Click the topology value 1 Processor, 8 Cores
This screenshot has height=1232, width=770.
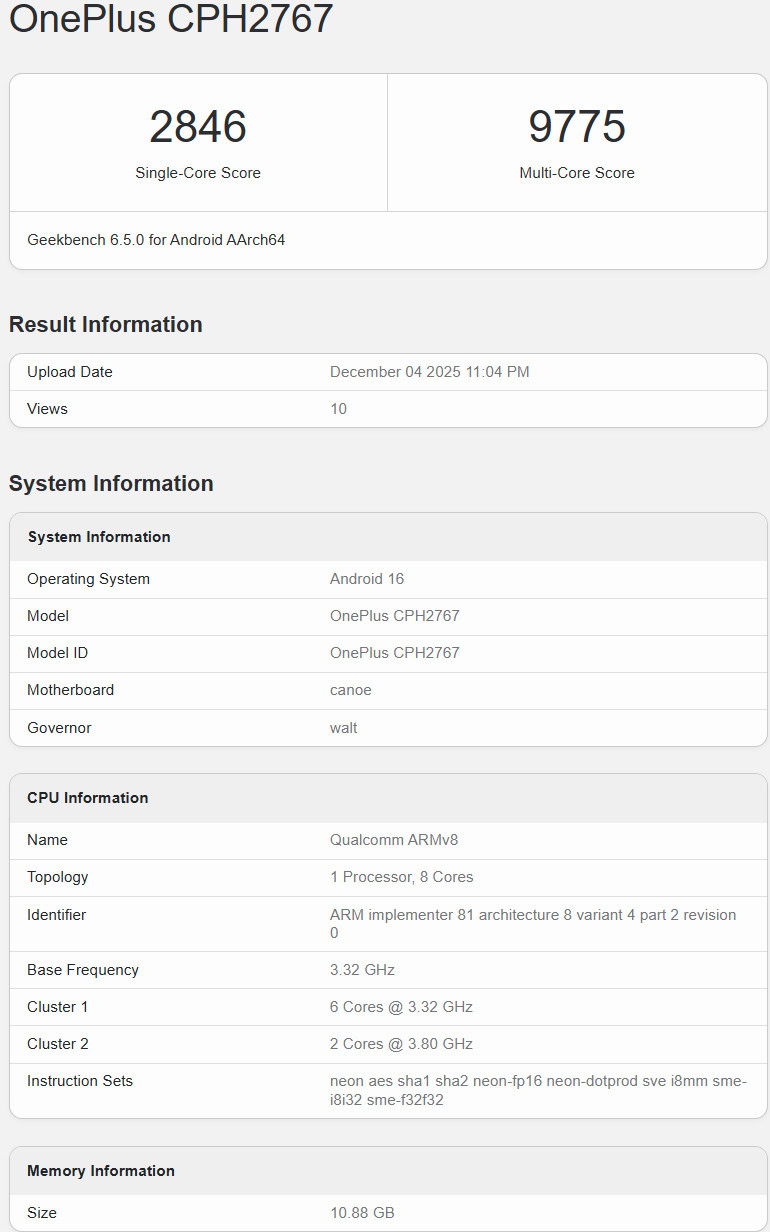pyautogui.click(x=402, y=877)
